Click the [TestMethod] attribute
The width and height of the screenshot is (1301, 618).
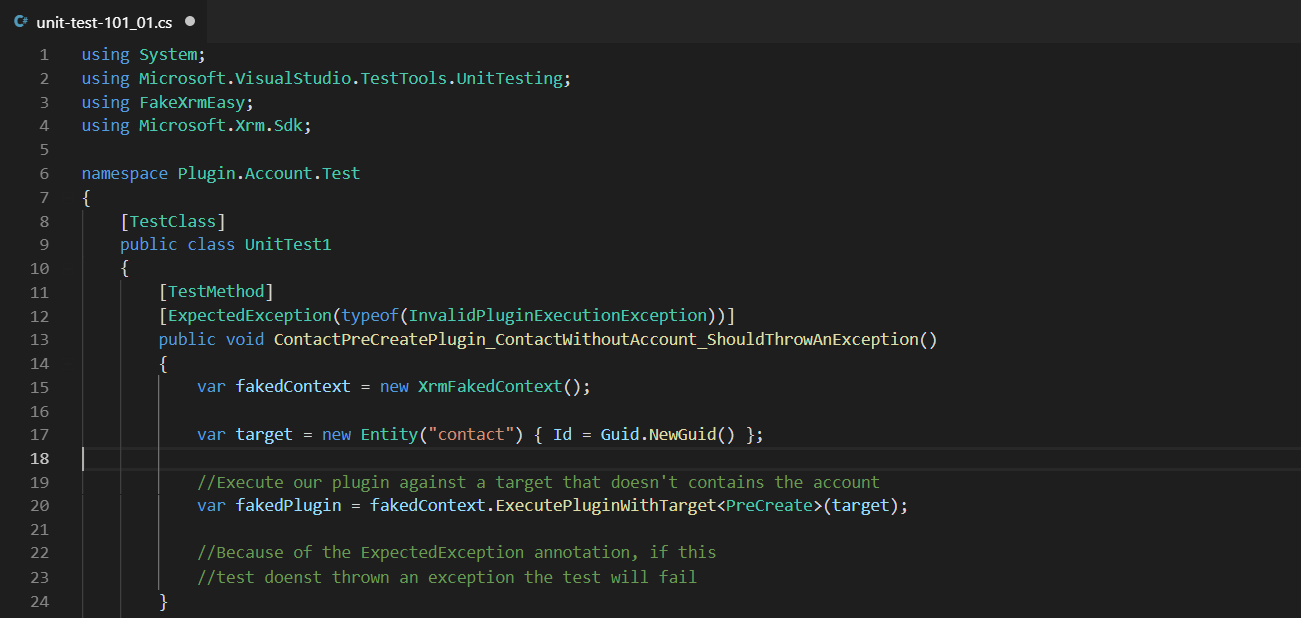tap(216, 292)
